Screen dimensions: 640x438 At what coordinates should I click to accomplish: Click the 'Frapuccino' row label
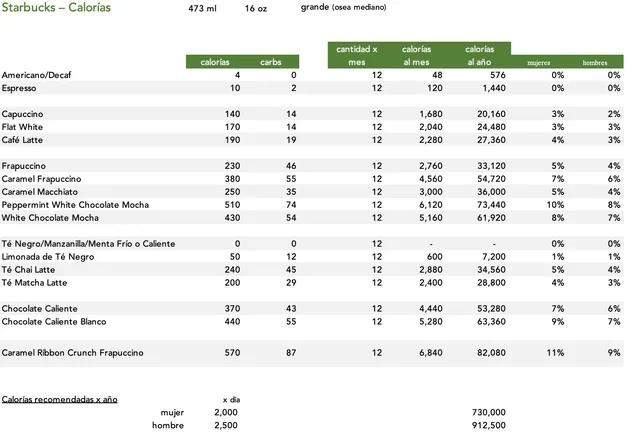(x=24, y=166)
